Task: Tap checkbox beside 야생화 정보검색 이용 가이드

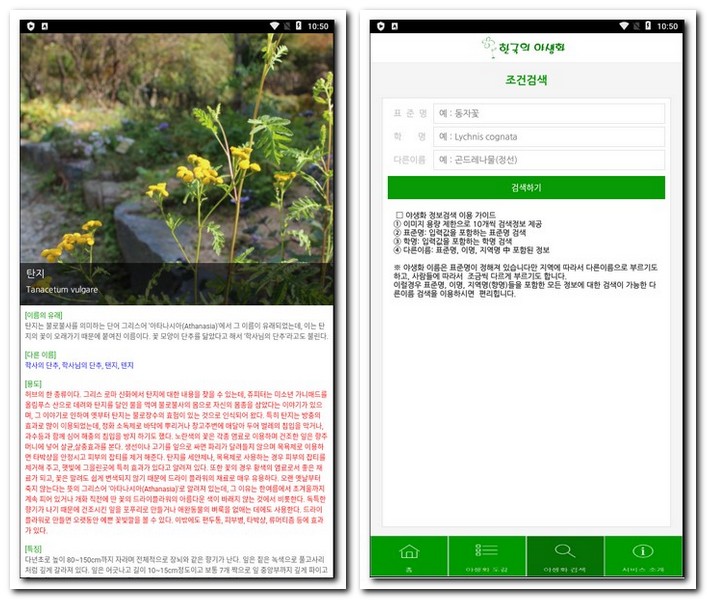Action: [399, 215]
